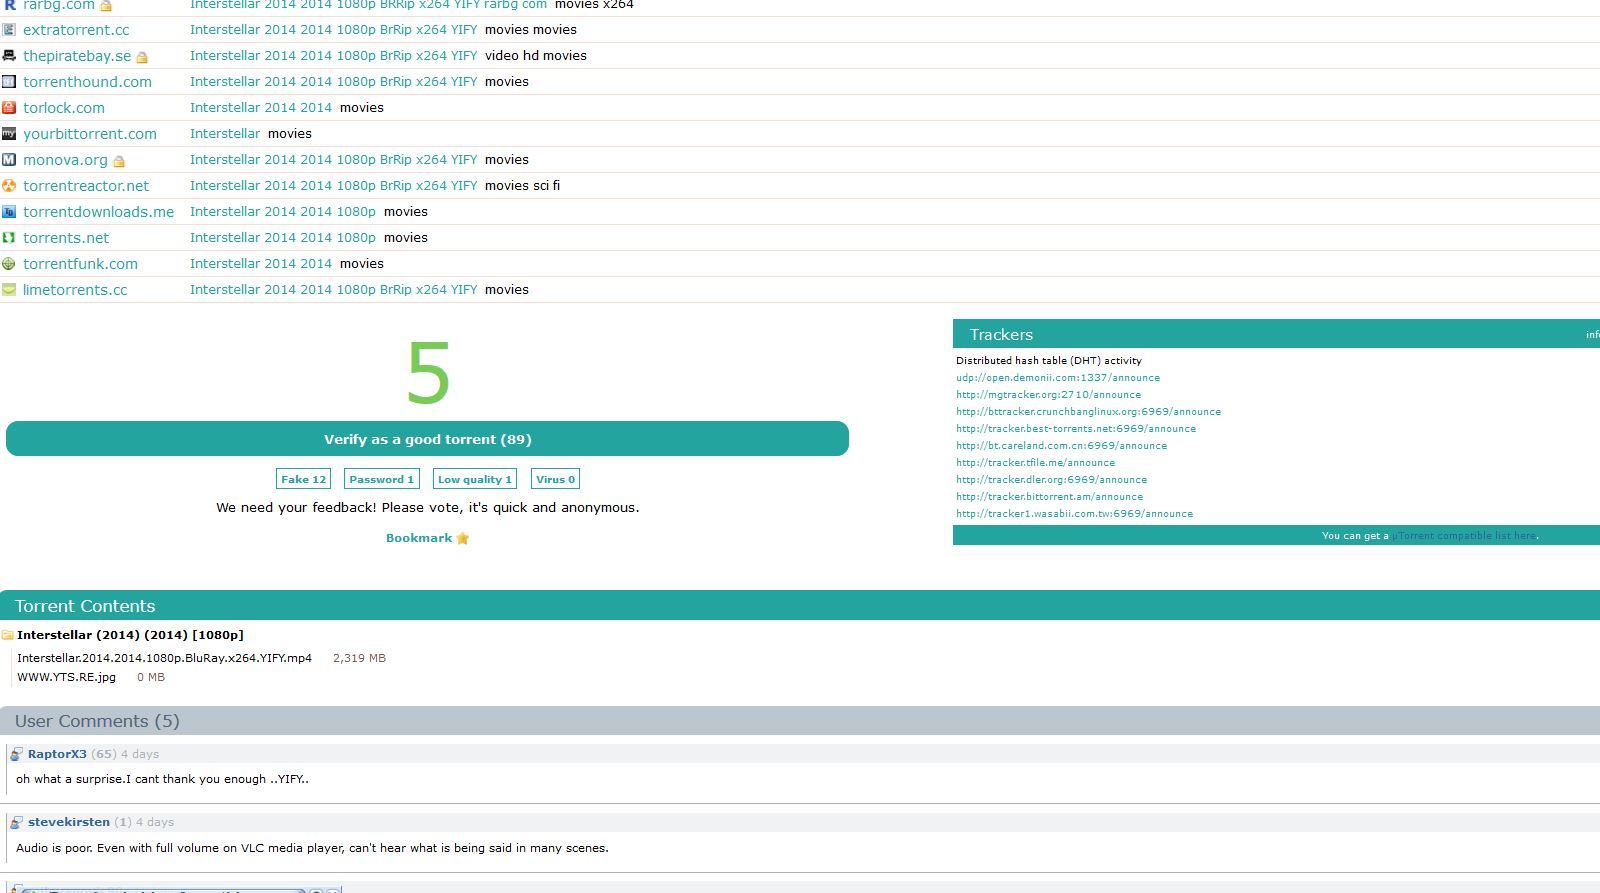Click the yourbittorrent.com favicon icon

click(9, 133)
